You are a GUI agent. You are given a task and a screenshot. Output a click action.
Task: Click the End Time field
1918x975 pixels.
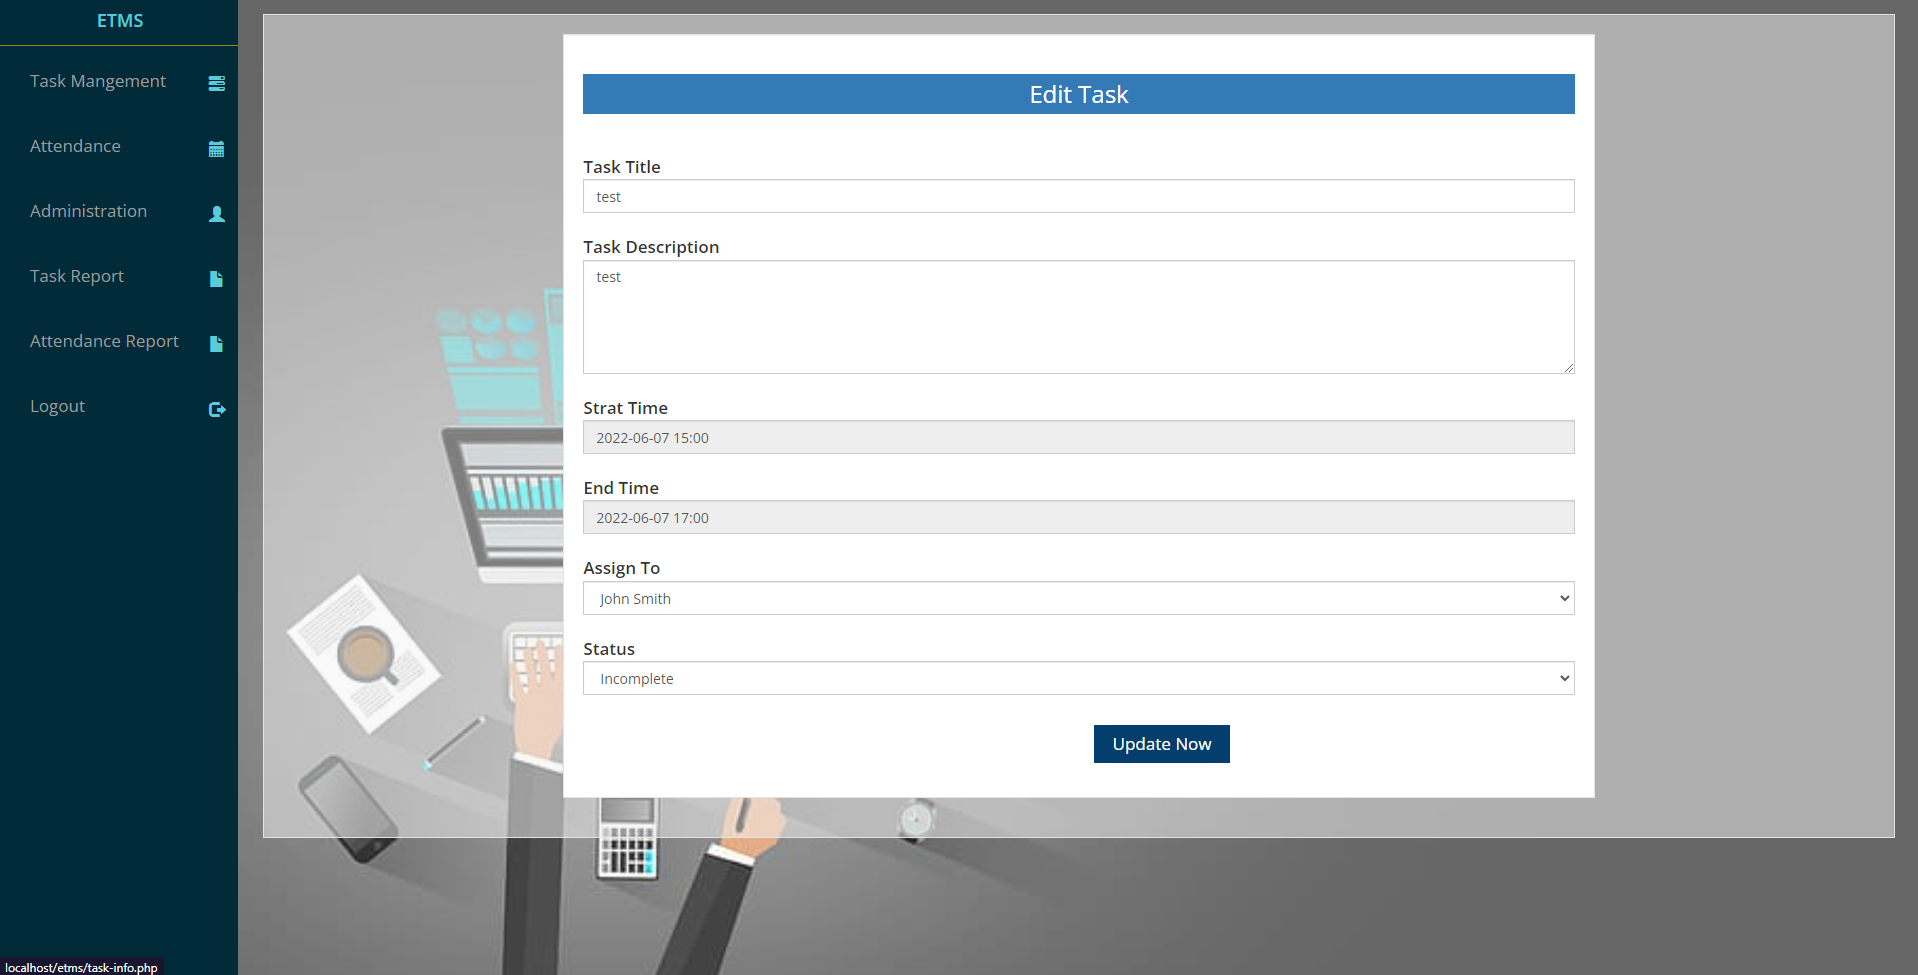pyautogui.click(x=1078, y=517)
